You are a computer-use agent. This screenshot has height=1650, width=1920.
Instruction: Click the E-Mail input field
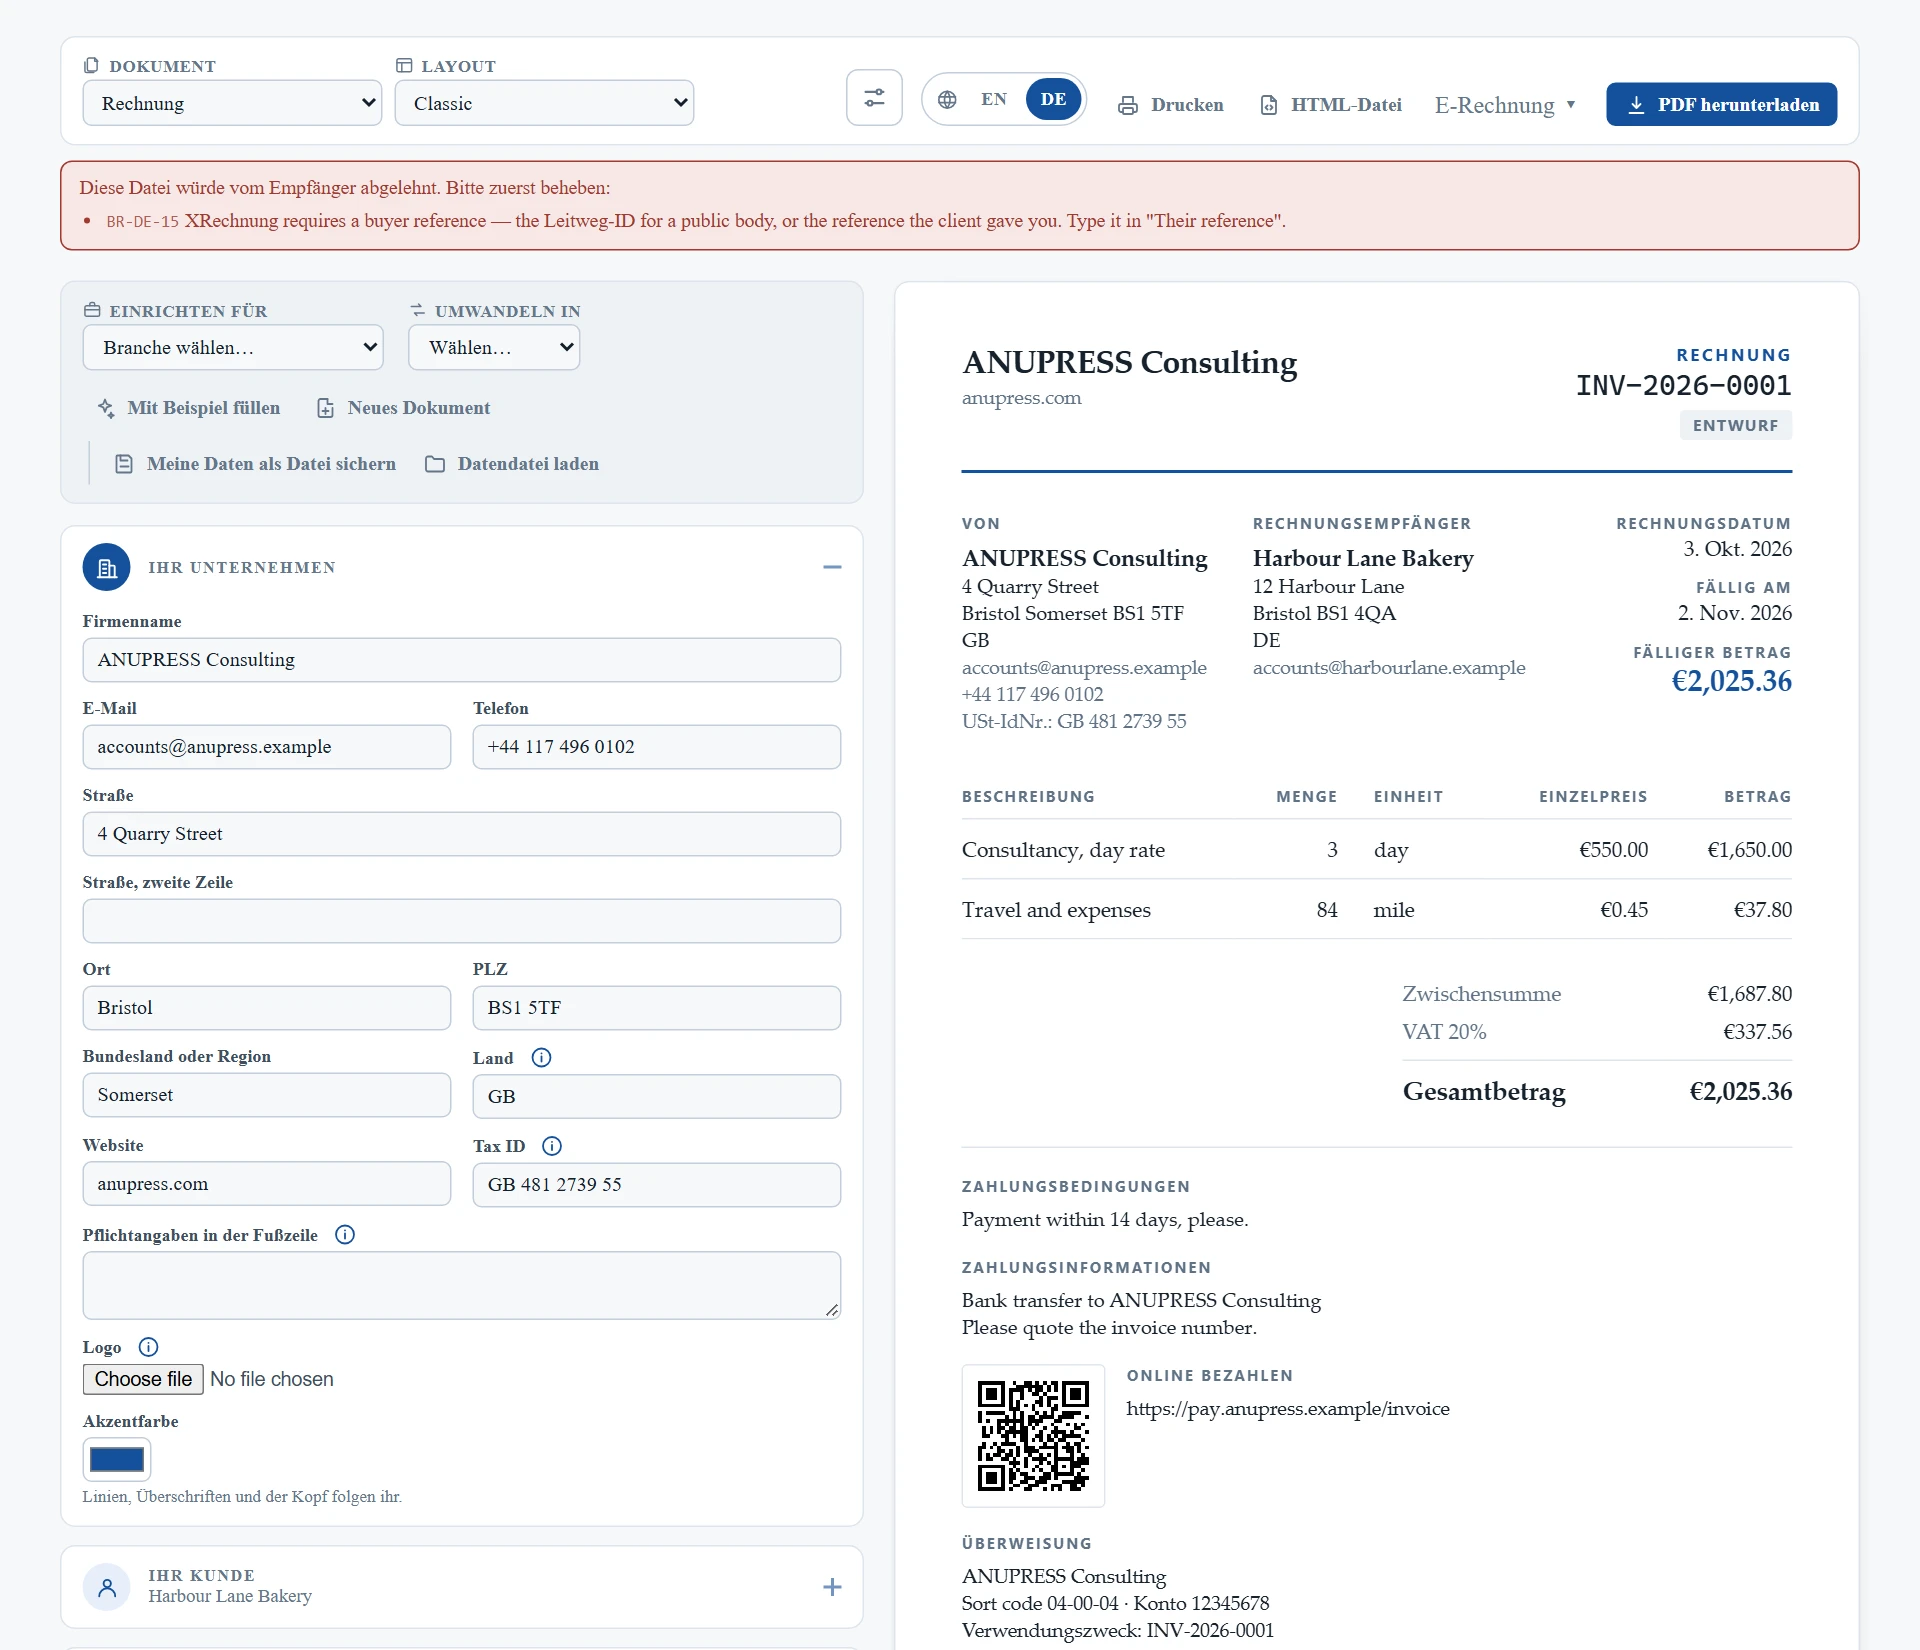(x=267, y=747)
